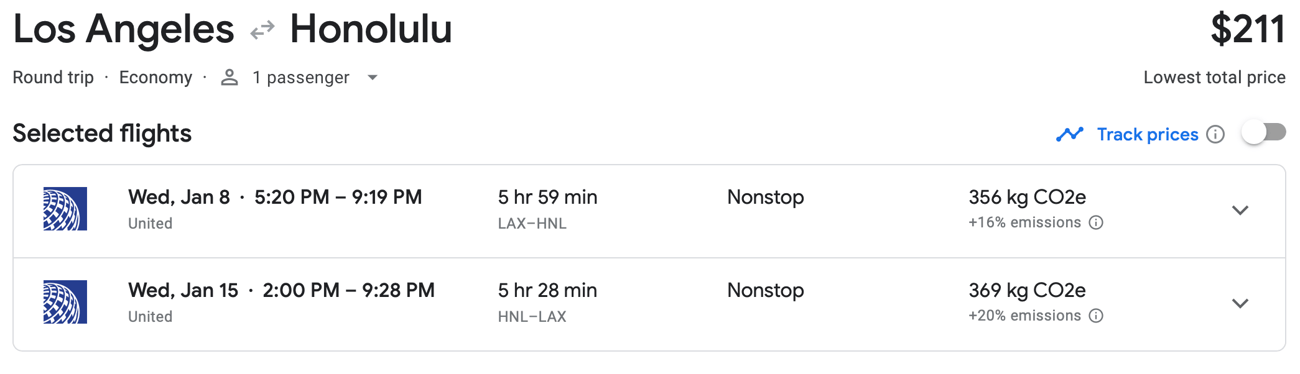
Task: Open emissions info icon for +16% emissions
Action: pyautogui.click(x=1096, y=223)
